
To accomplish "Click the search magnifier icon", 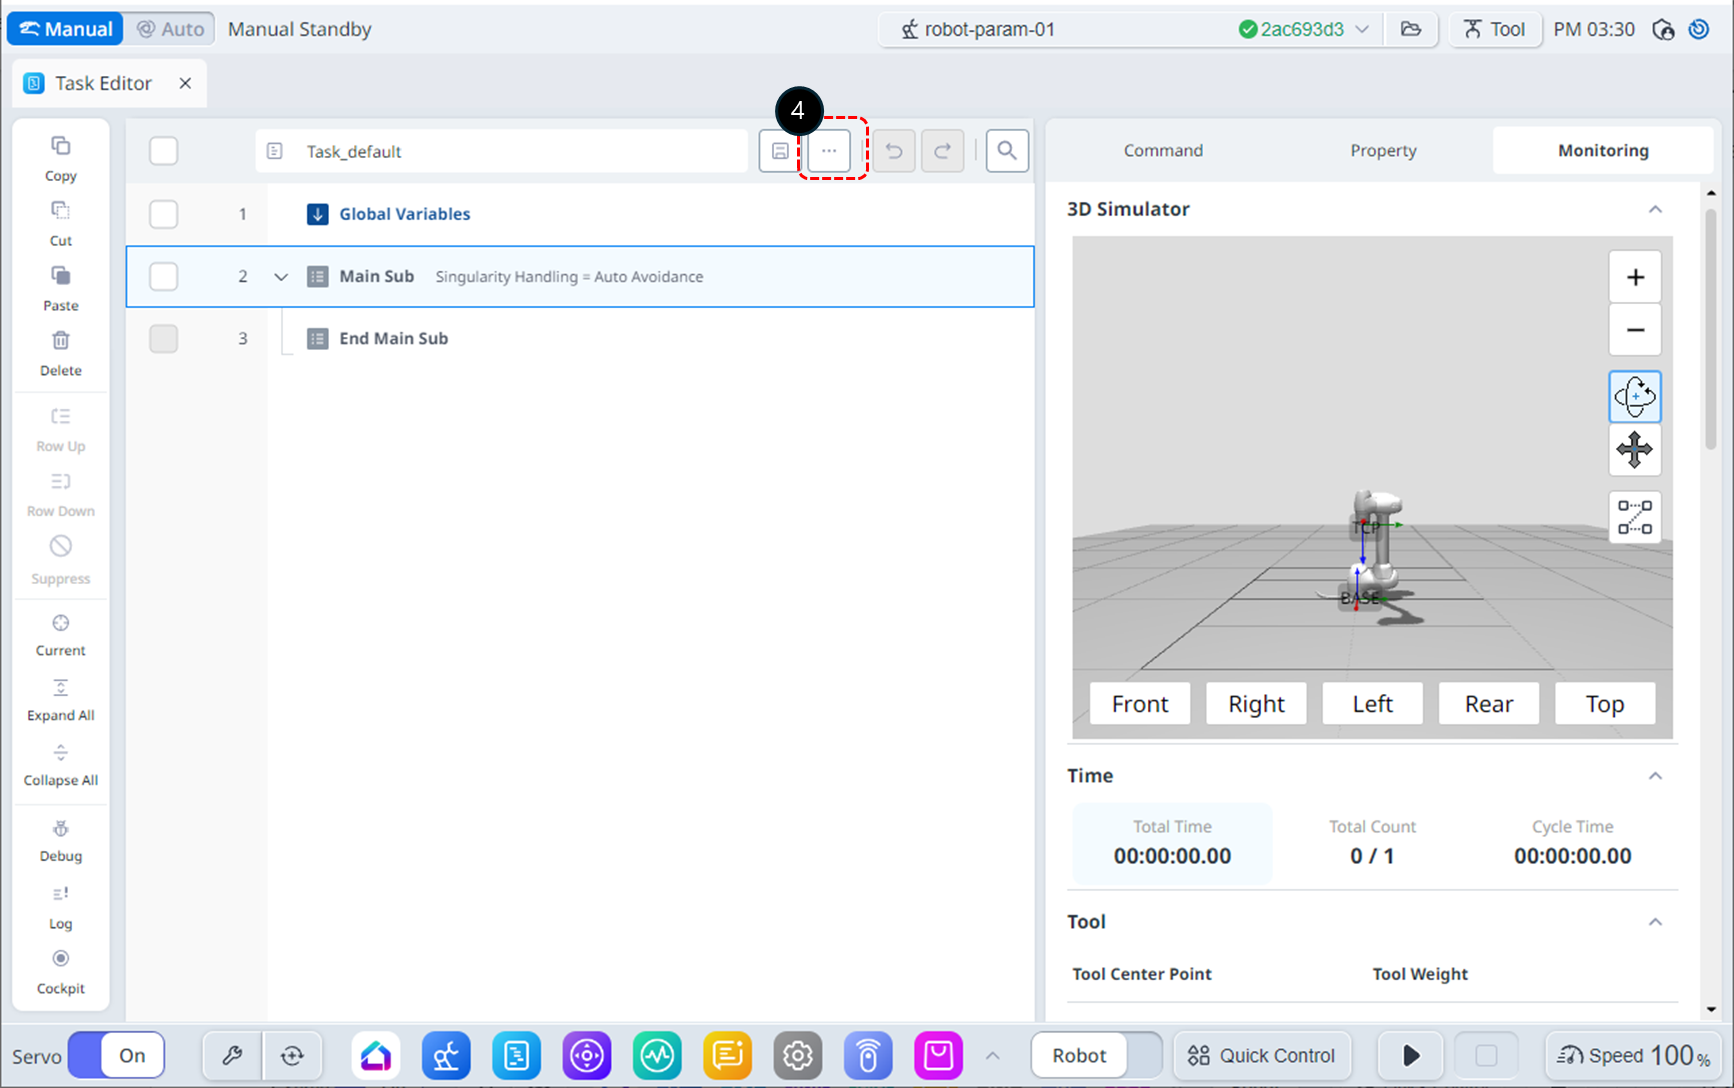I will pyautogui.click(x=1006, y=151).
